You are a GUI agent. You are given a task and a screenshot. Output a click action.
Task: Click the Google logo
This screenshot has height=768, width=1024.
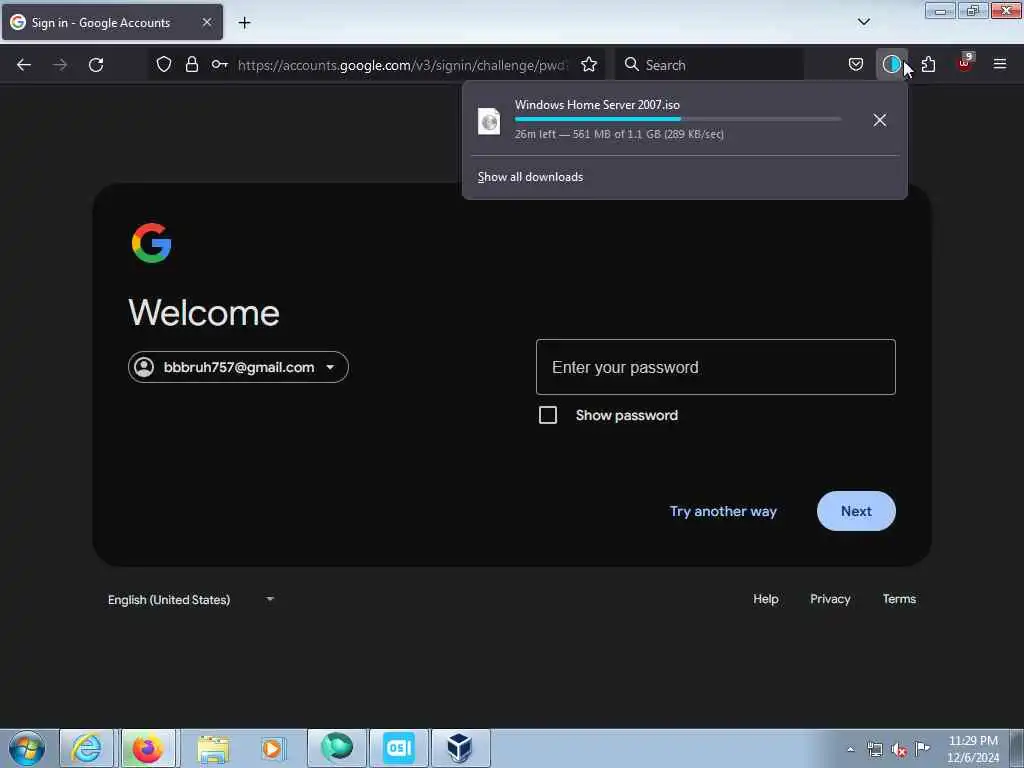[152, 243]
